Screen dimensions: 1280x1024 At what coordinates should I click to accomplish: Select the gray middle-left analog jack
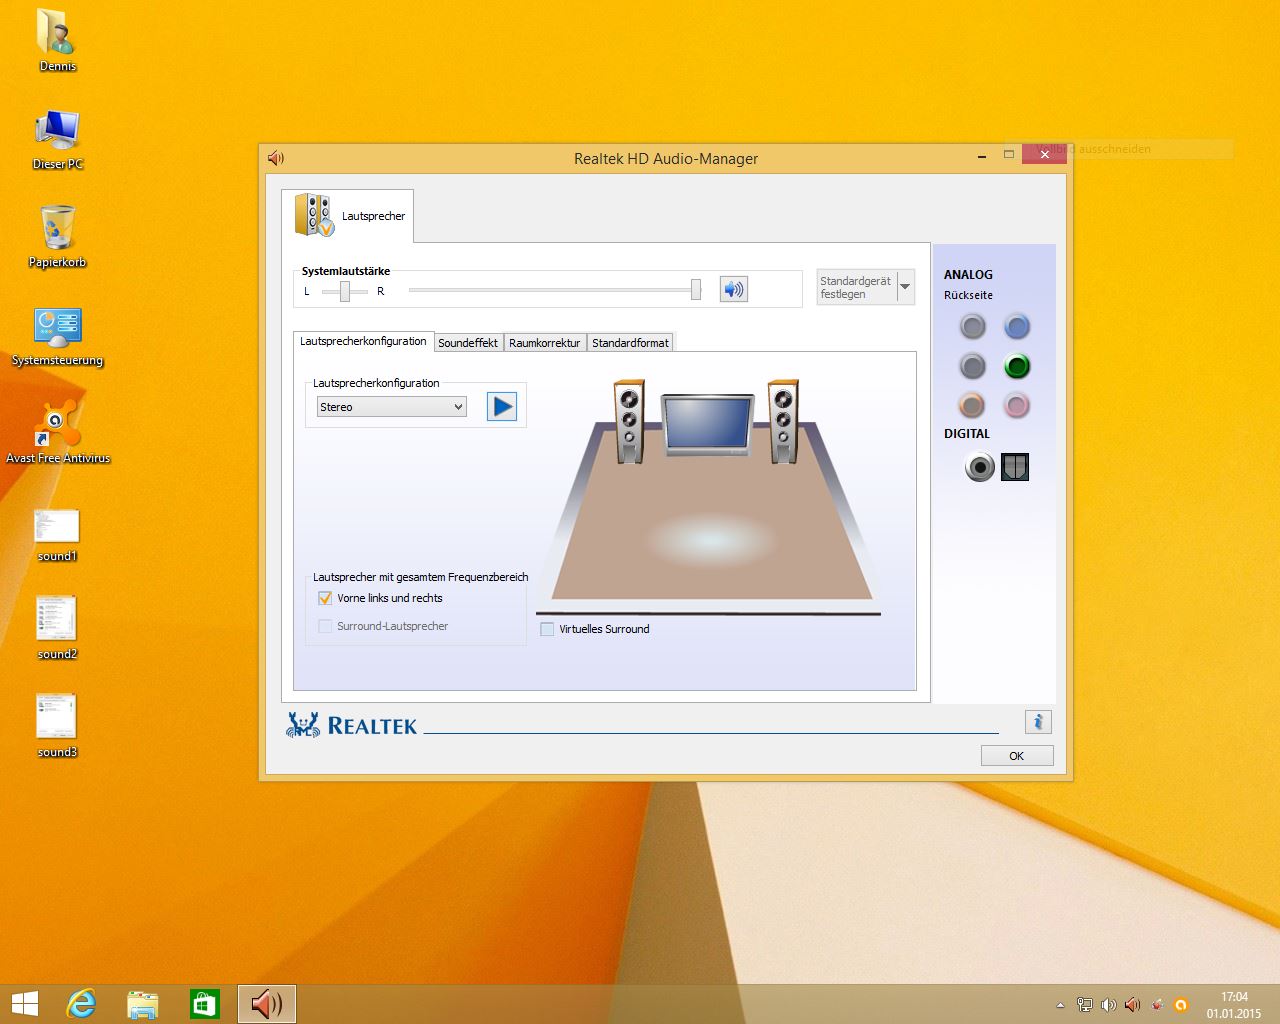click(x=972, y=366)
